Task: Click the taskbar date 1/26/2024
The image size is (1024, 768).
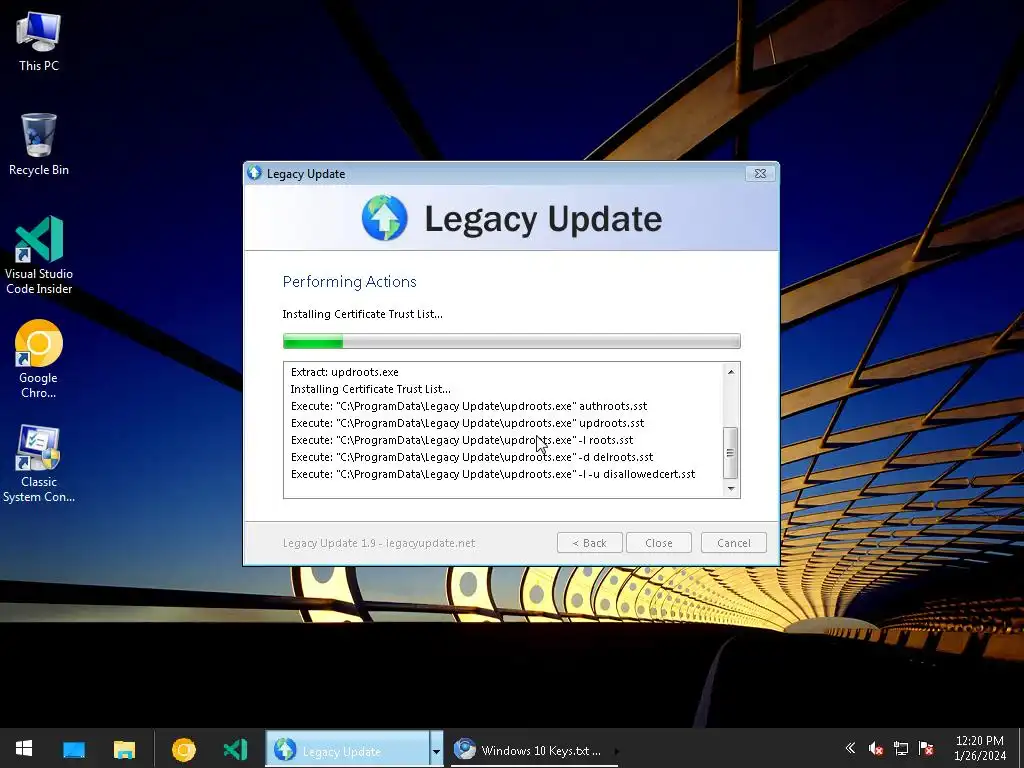Action: [x=980, y=756]
